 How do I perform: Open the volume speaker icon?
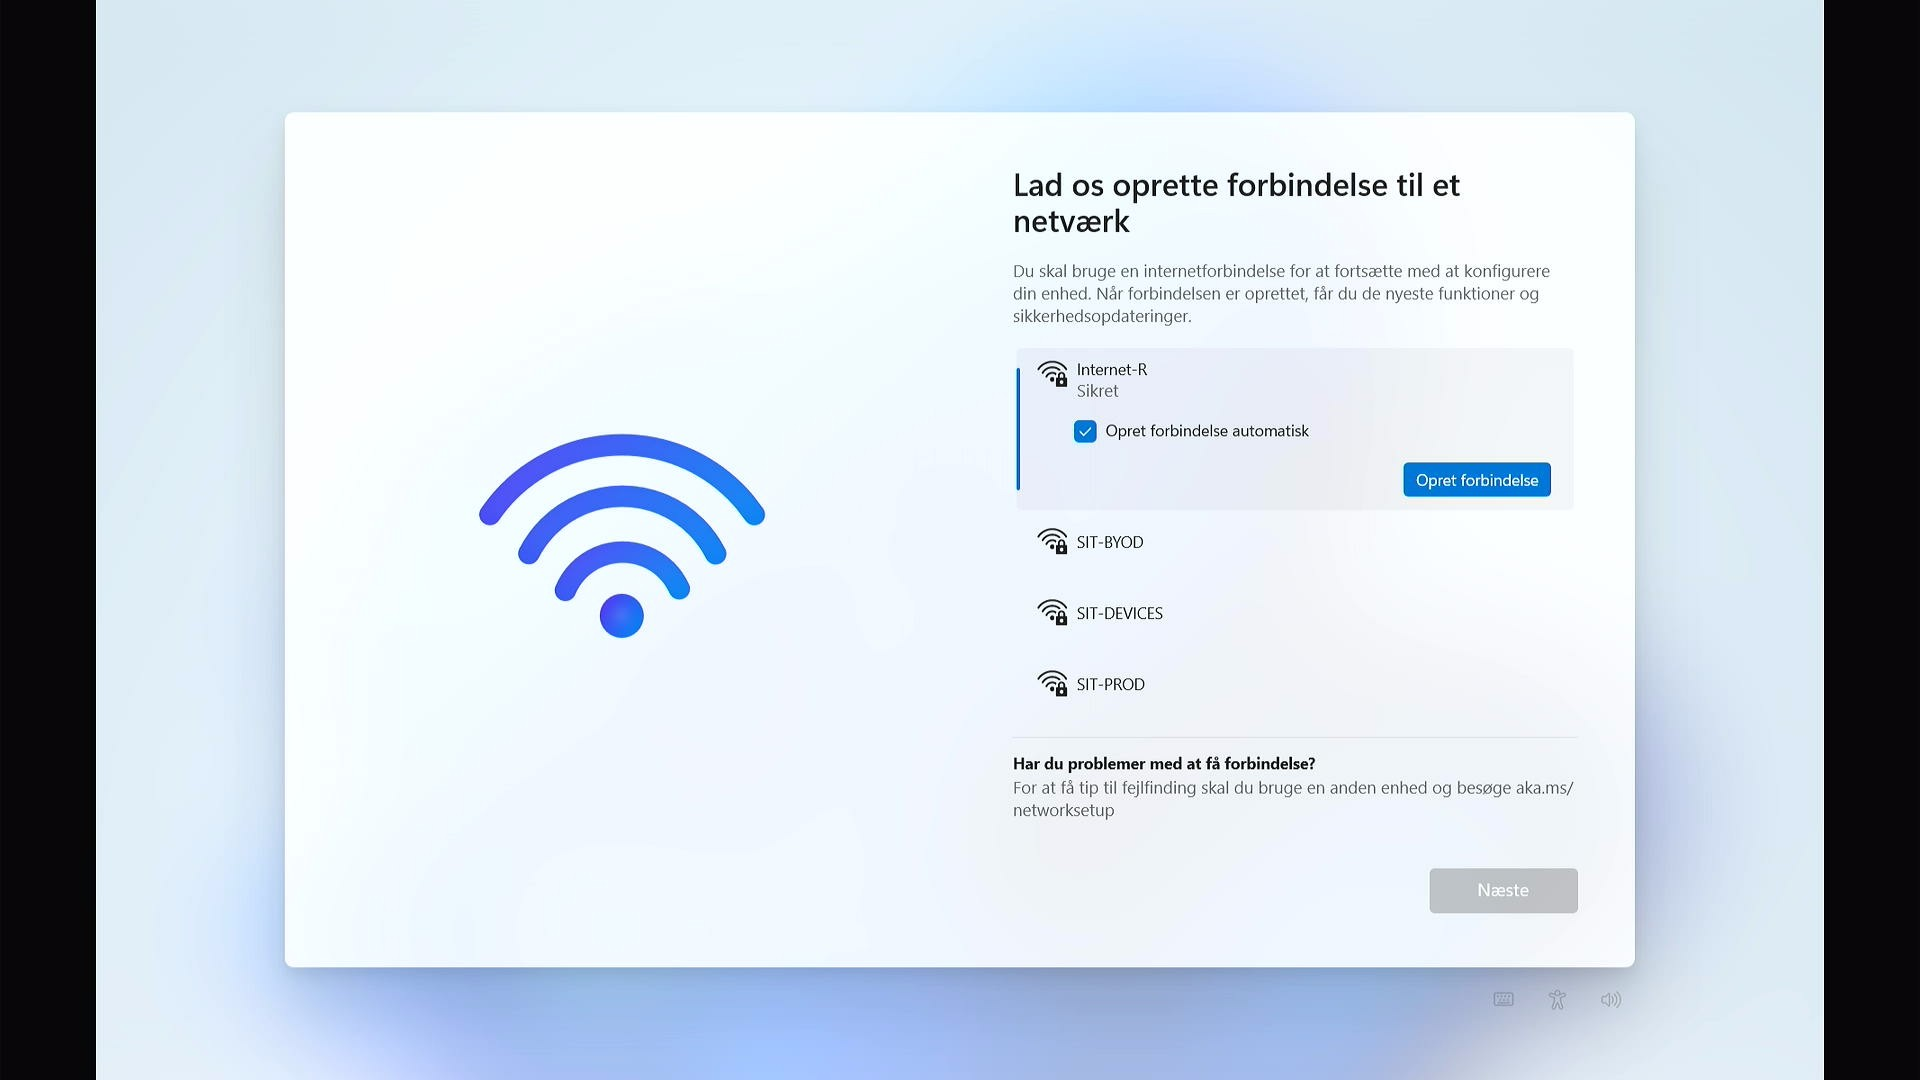click(1610, 999)
